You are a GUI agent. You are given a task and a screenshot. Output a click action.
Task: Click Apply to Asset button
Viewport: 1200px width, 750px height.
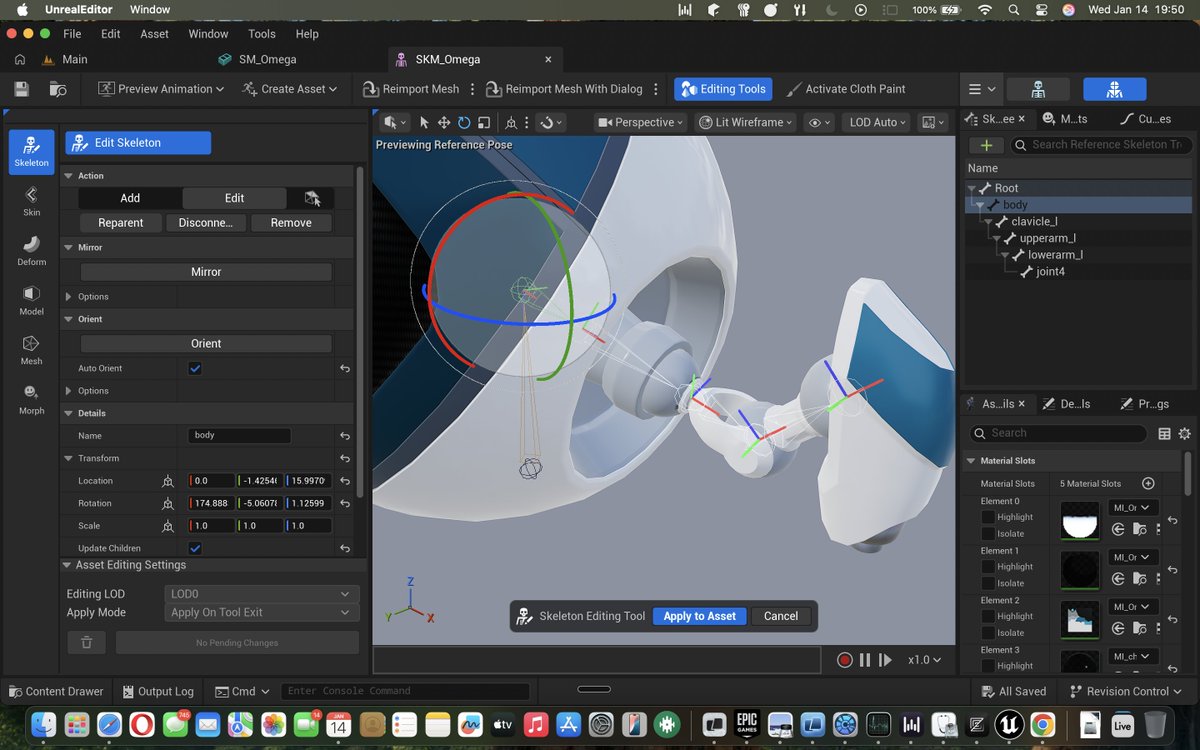(699, 616)
